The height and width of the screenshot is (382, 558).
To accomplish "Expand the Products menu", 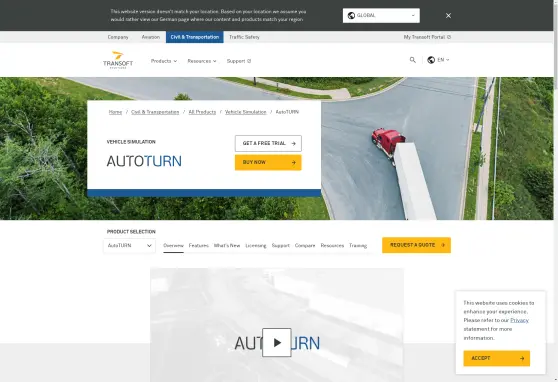I will (164, 61).
